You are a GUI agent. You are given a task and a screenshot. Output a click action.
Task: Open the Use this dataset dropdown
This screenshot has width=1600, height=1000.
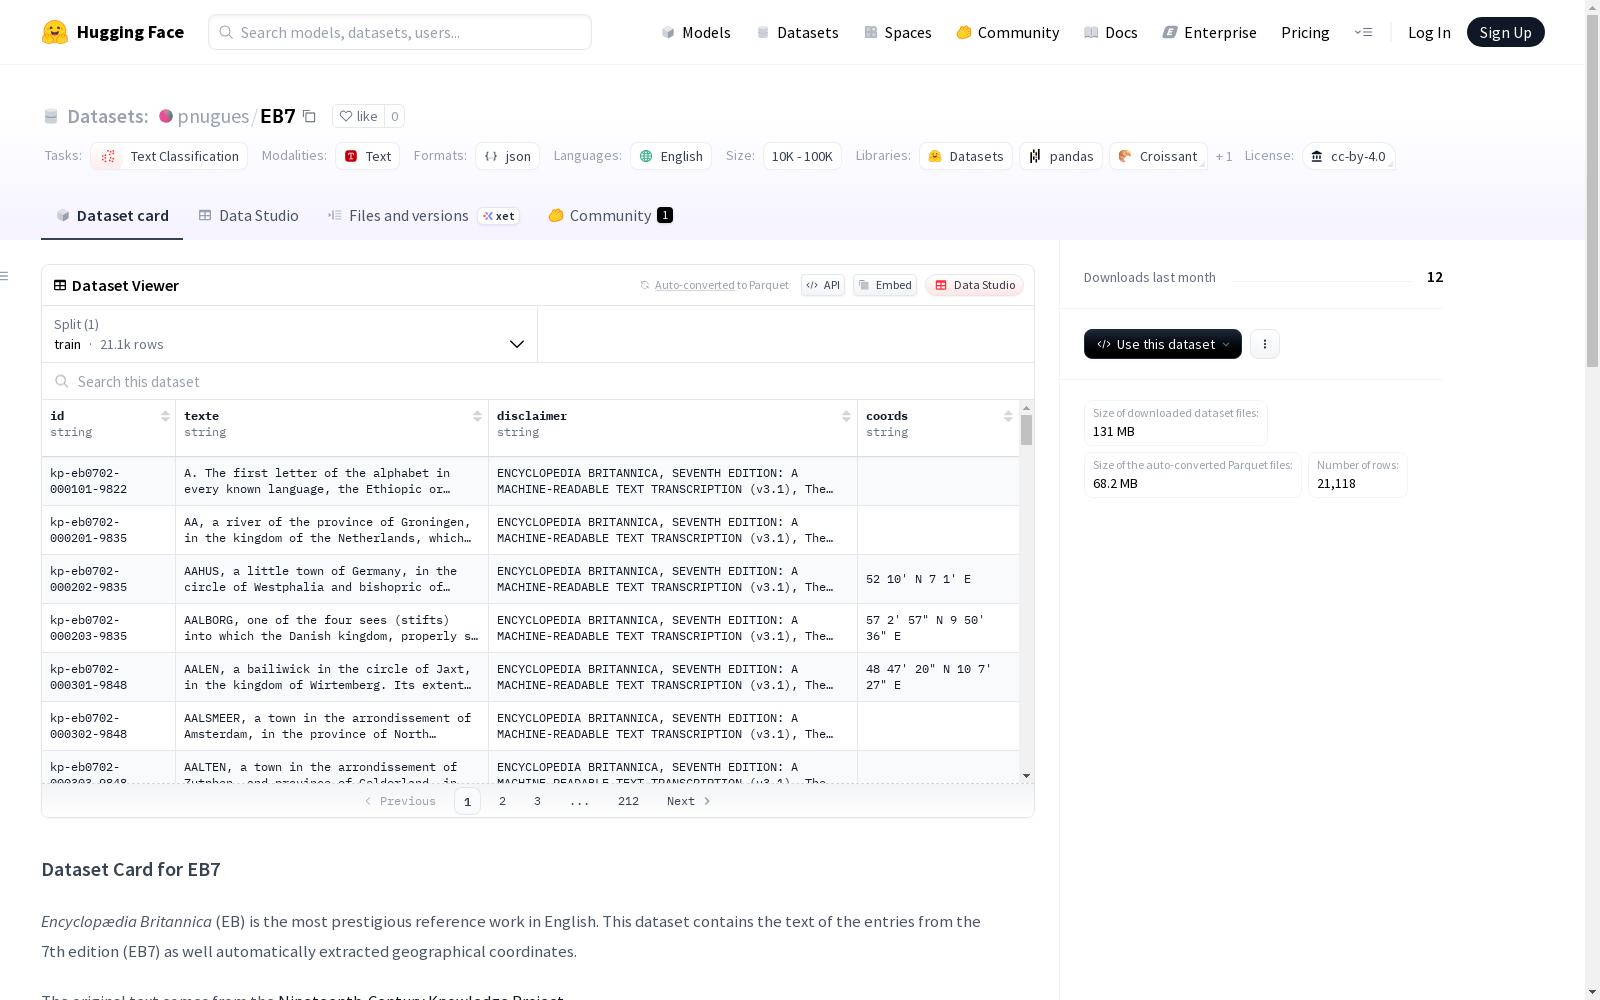(x=1163, y=344)
